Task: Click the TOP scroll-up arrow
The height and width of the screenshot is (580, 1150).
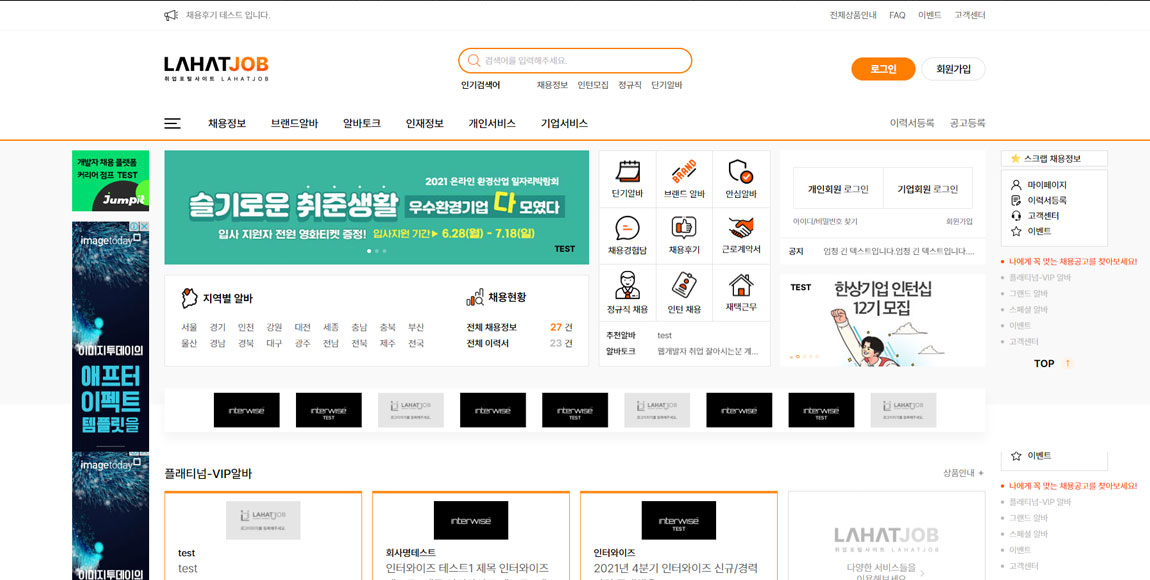Action: click(x=1067, y=363)
